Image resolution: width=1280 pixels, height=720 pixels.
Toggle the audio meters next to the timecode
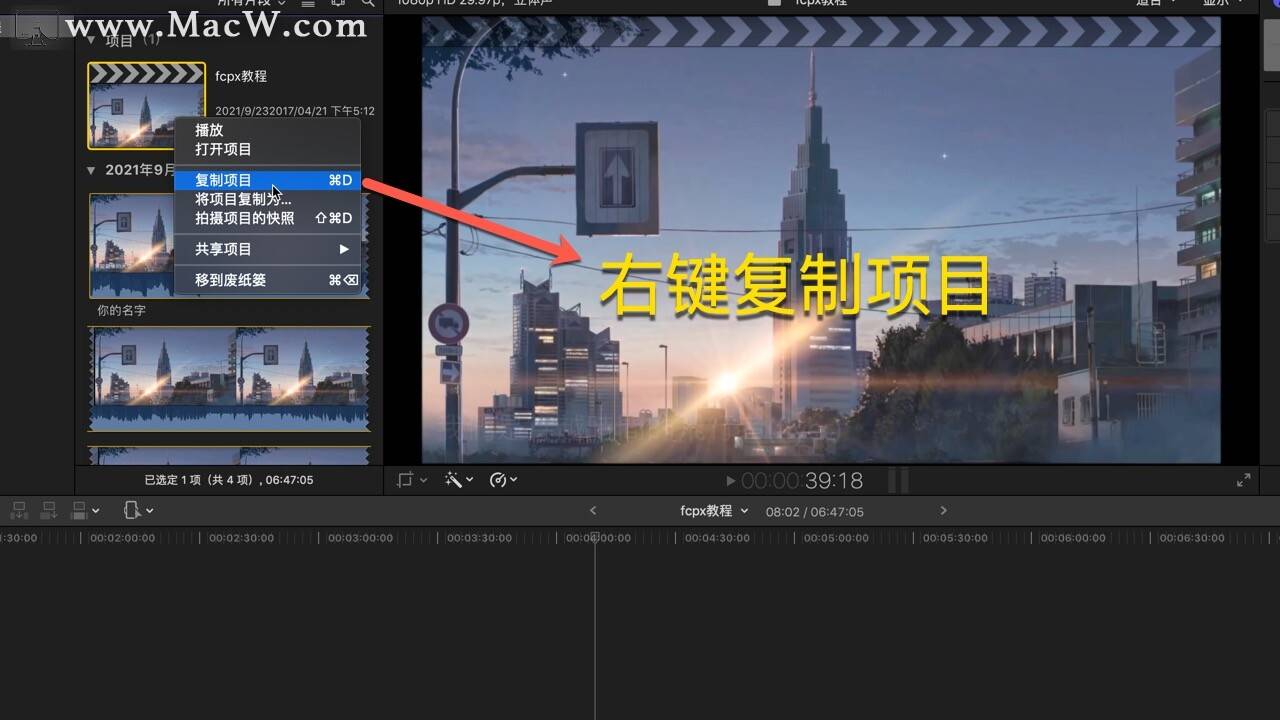899,481
